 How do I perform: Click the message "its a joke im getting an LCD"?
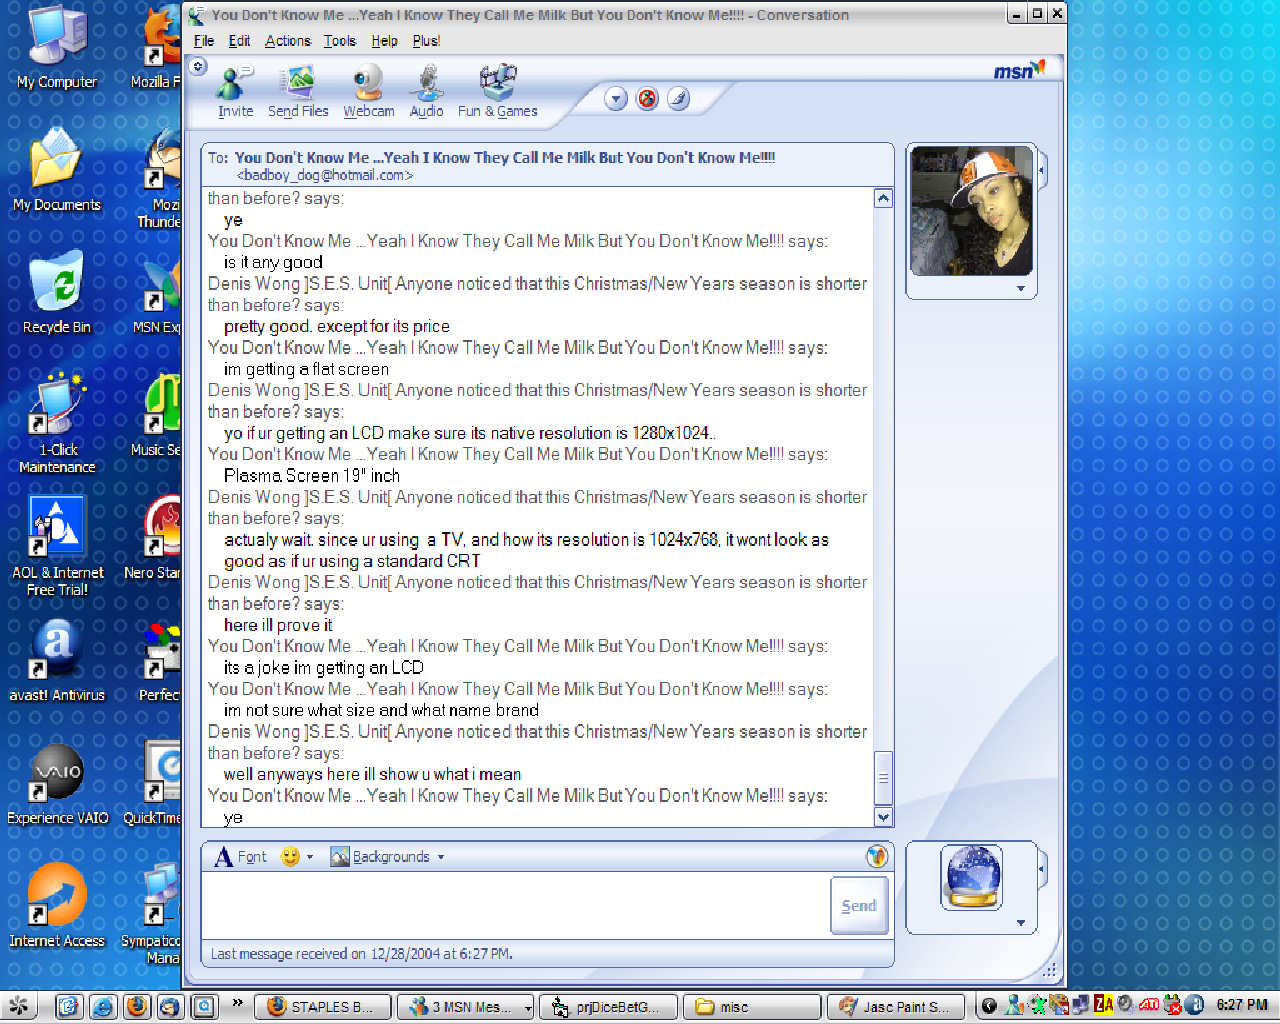[324, 668]
